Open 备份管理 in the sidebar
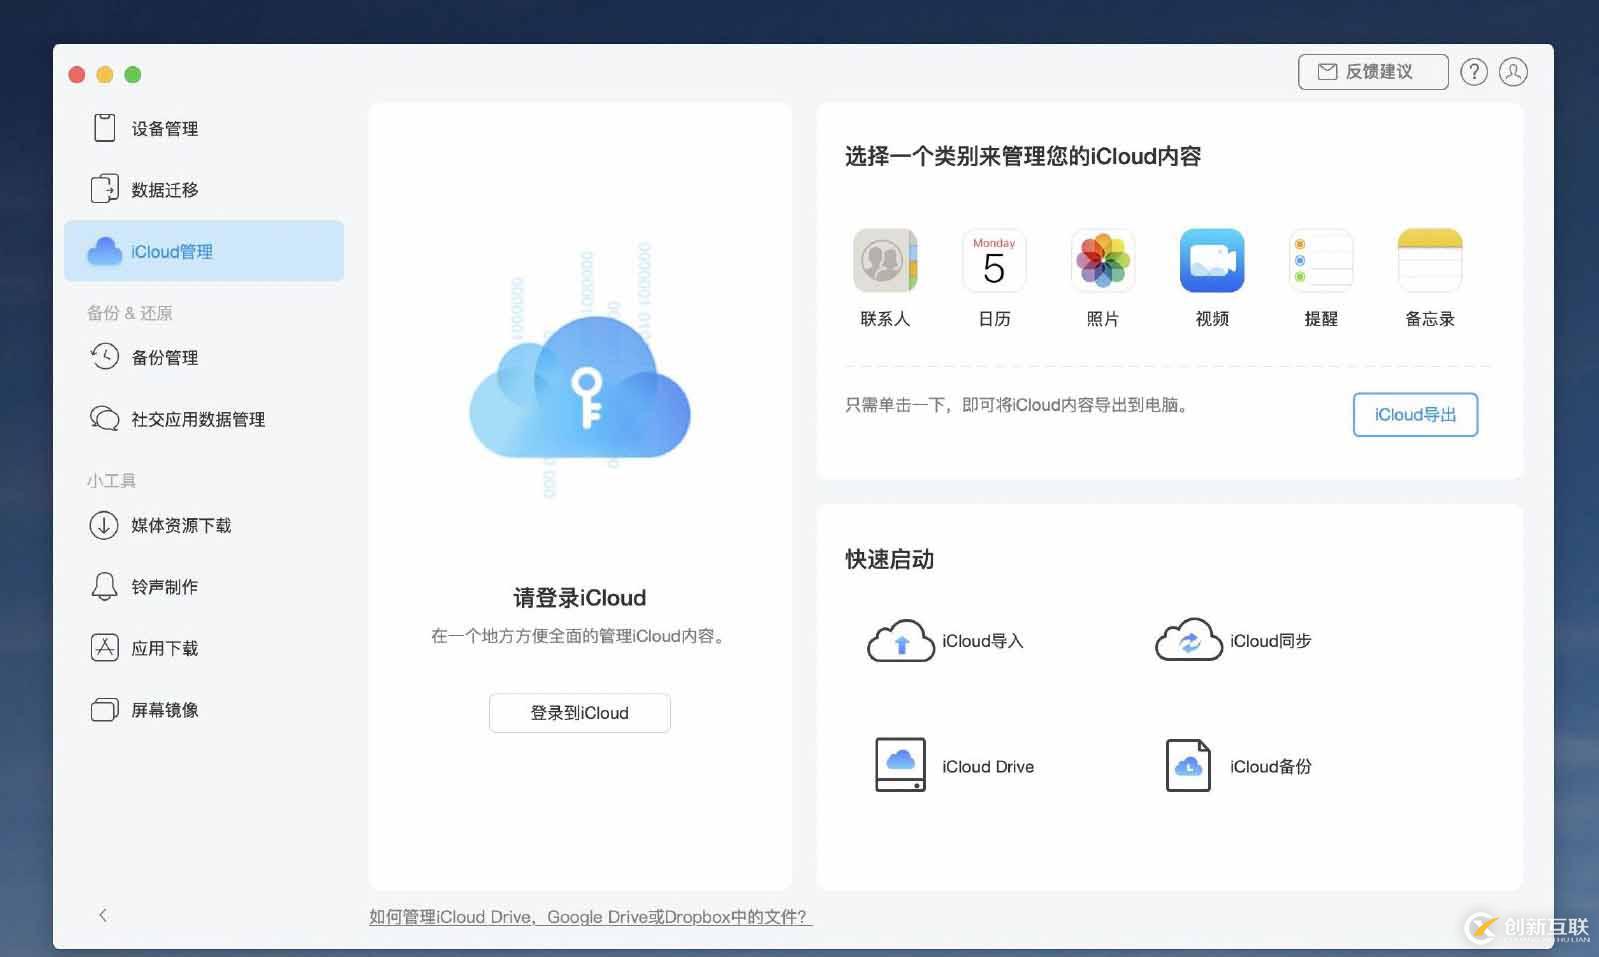Image resolution: width=1599 pixels, height=957 pixels. 165,358
